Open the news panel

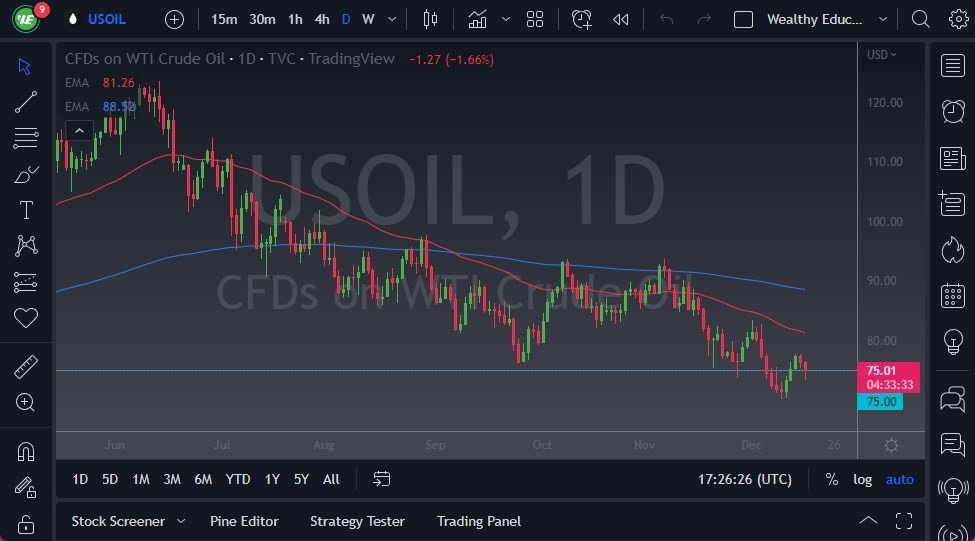coord(953,158)
